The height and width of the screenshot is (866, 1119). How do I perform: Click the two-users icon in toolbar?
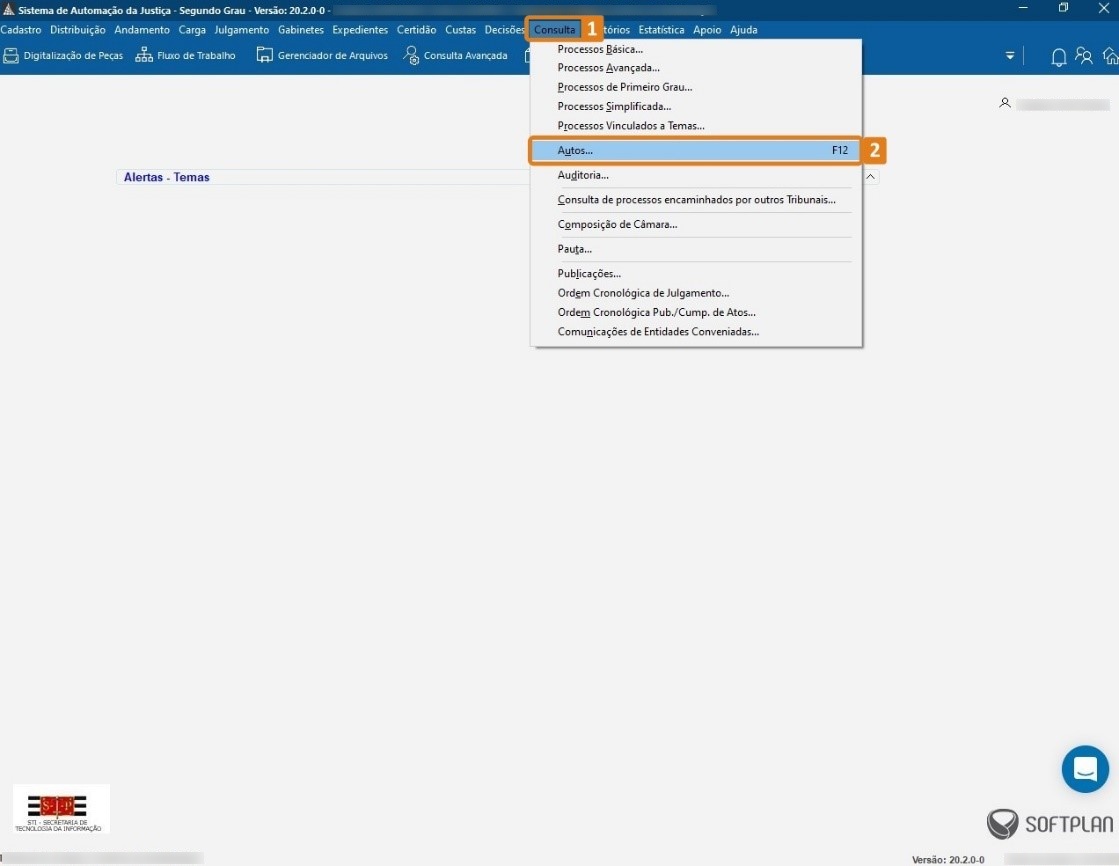1084,56
